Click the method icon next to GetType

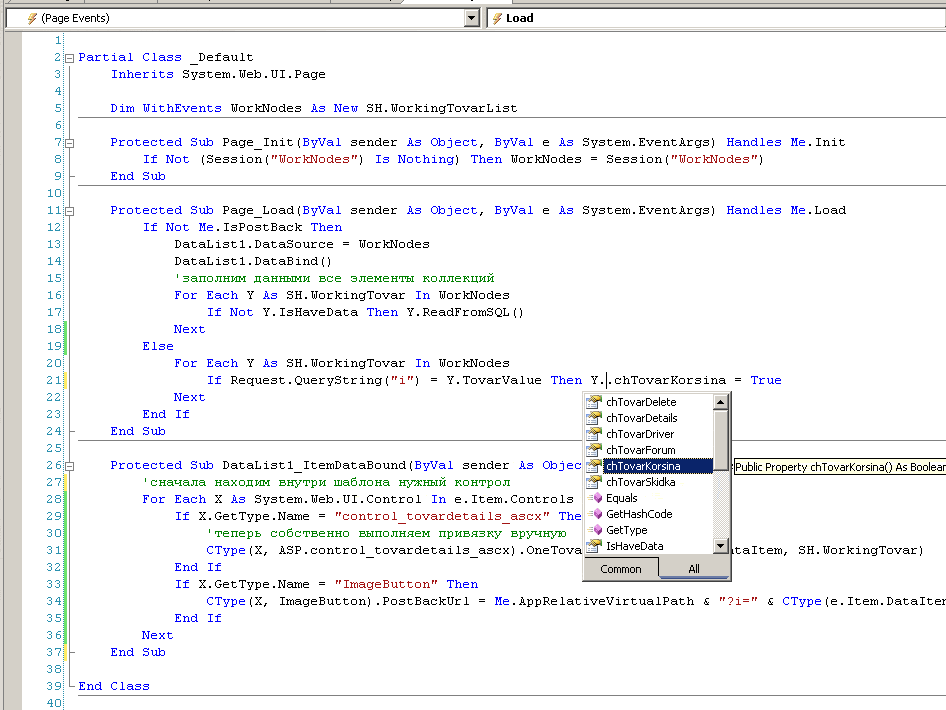tap(595, 530)
